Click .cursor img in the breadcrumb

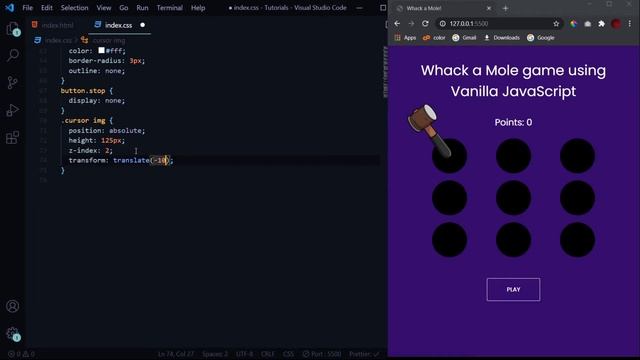pyautogui.click(x=109, y=40)
